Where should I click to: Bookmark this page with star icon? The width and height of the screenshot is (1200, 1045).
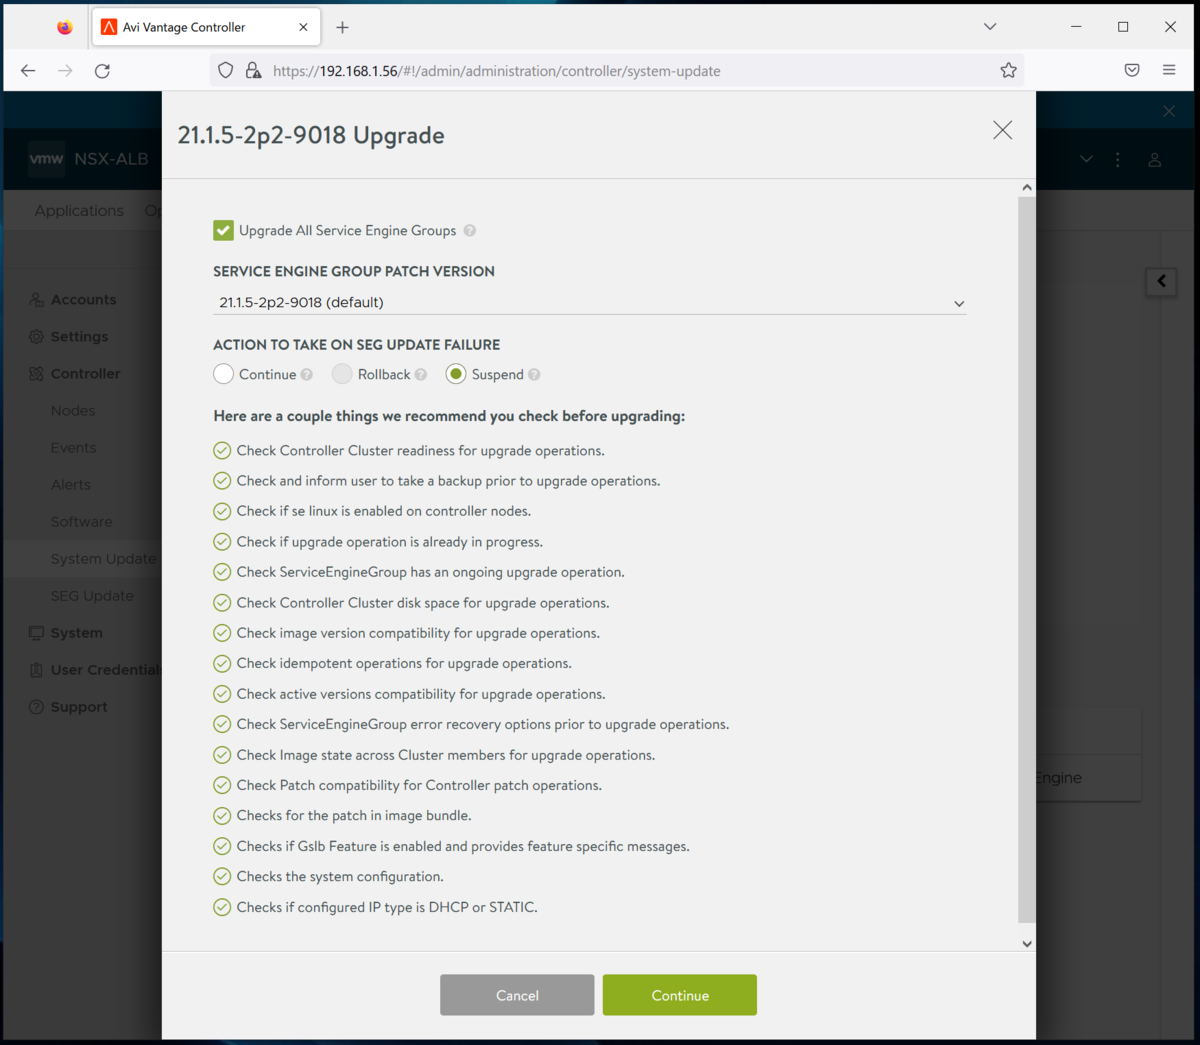click(x=1008, y=70)
